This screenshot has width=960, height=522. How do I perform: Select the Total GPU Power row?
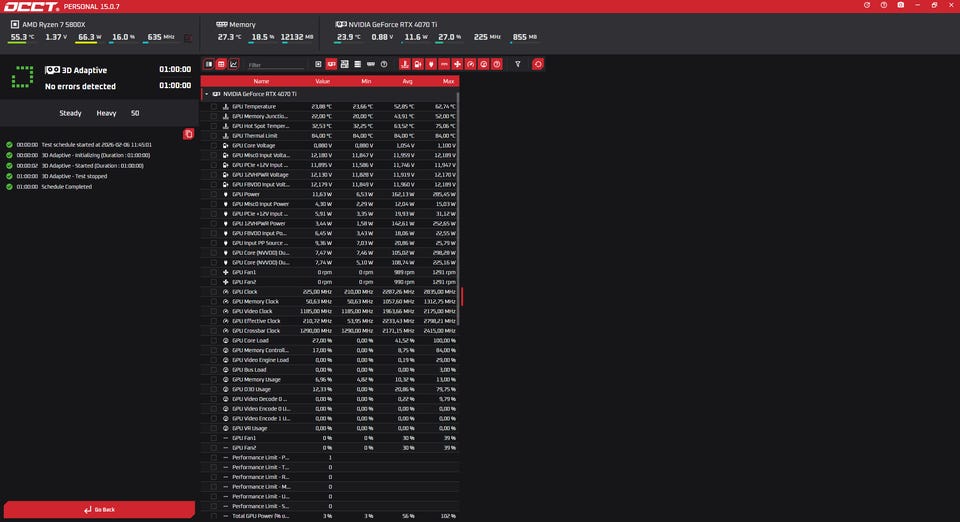[330, 516]
